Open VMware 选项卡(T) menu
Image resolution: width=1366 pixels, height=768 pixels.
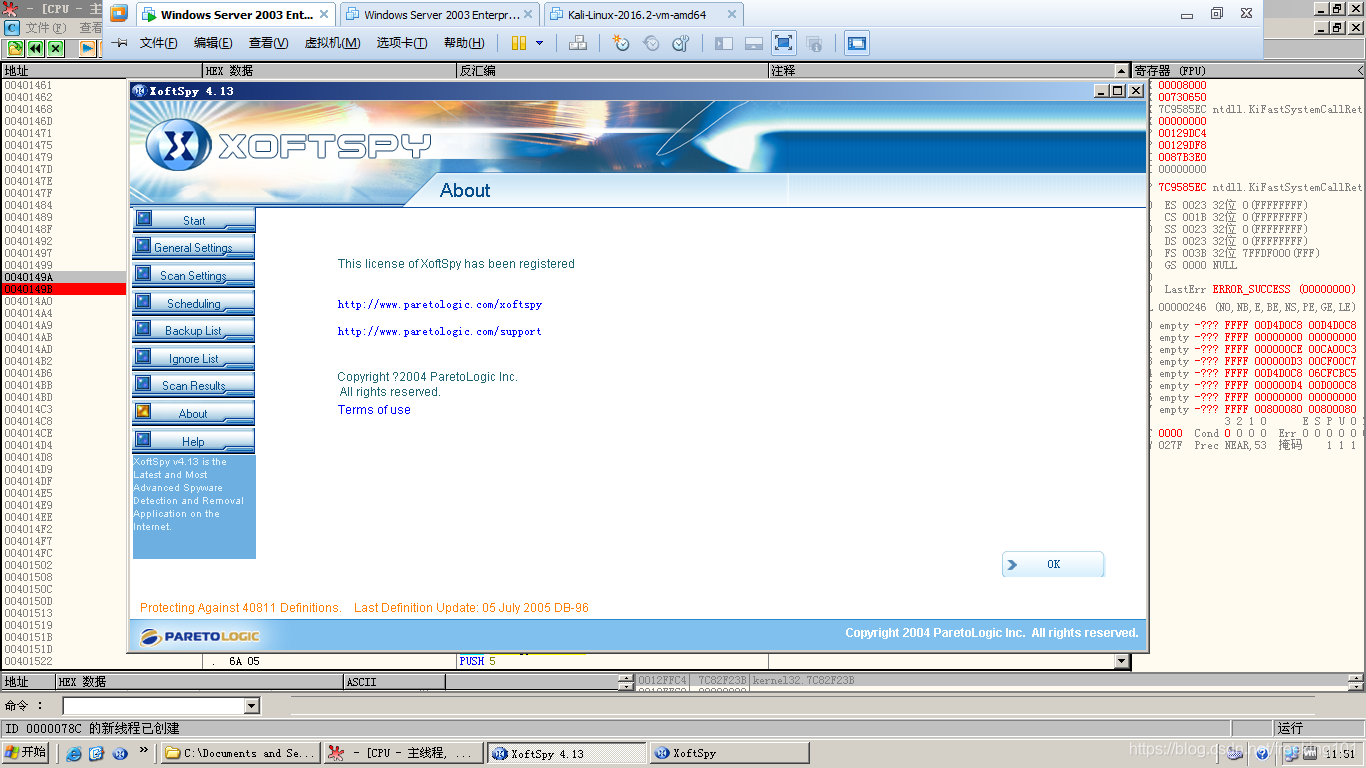pos(402,43)
